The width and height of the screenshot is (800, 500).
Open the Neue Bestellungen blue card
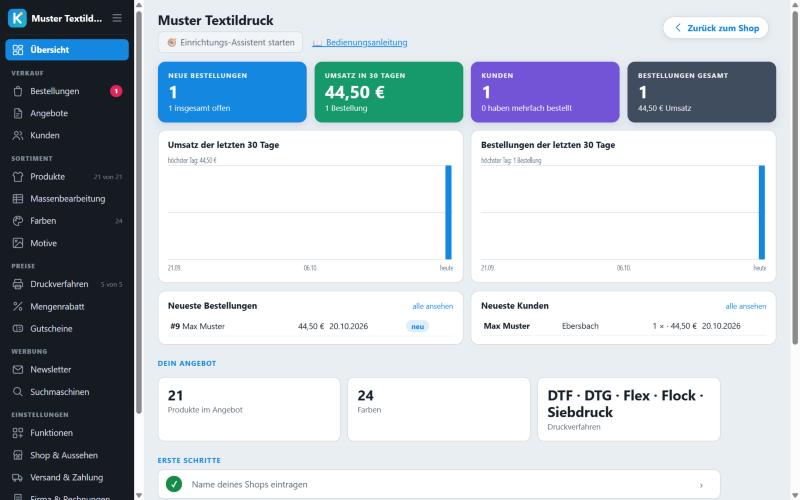(x=232, y=92)
